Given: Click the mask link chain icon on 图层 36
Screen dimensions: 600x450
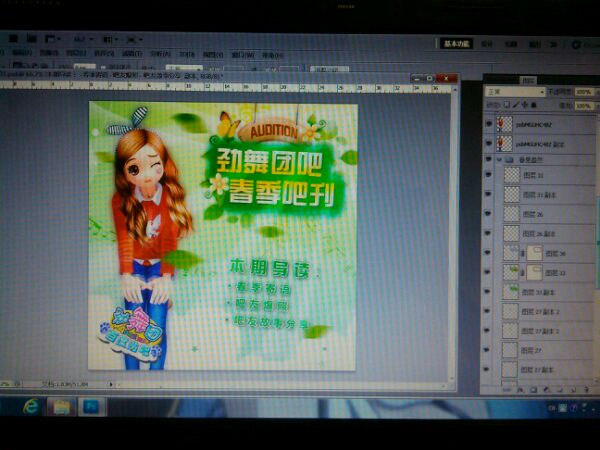Looking at the screenshot, I should click(x=523, y=253).
